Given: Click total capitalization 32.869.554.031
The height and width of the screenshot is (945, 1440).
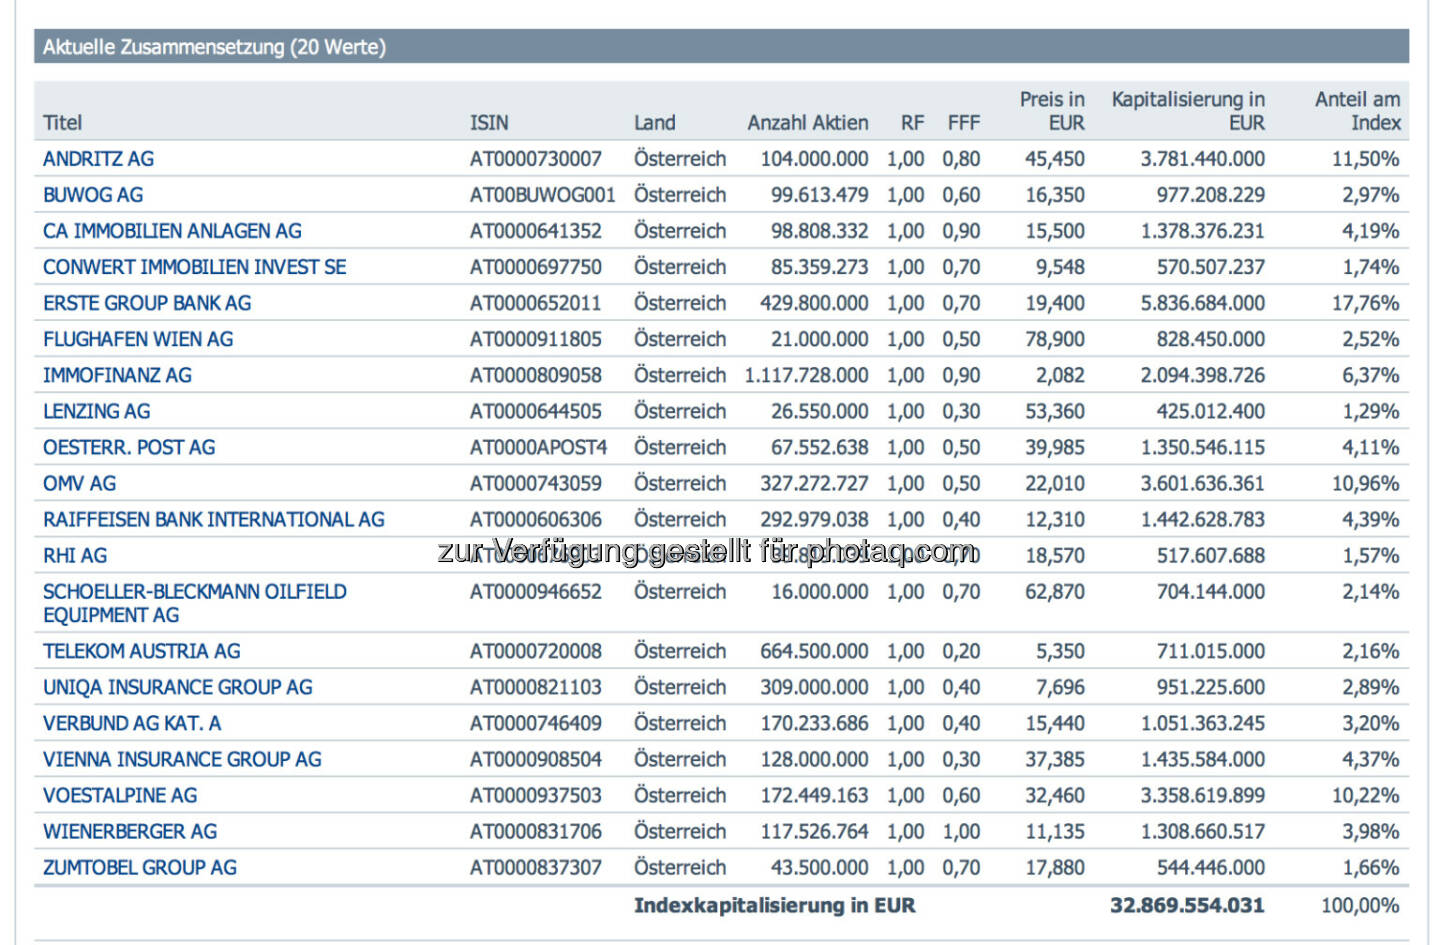Looking at the screenshot, I should 1187,905.
